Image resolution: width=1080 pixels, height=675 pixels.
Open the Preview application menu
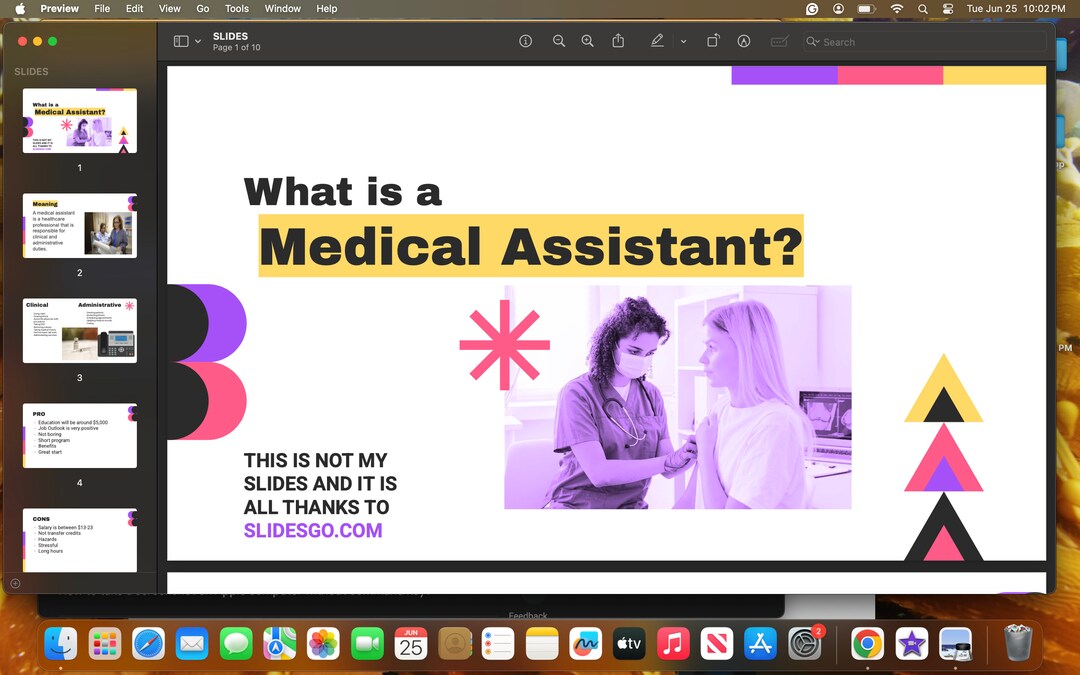(x=59, y=9)
